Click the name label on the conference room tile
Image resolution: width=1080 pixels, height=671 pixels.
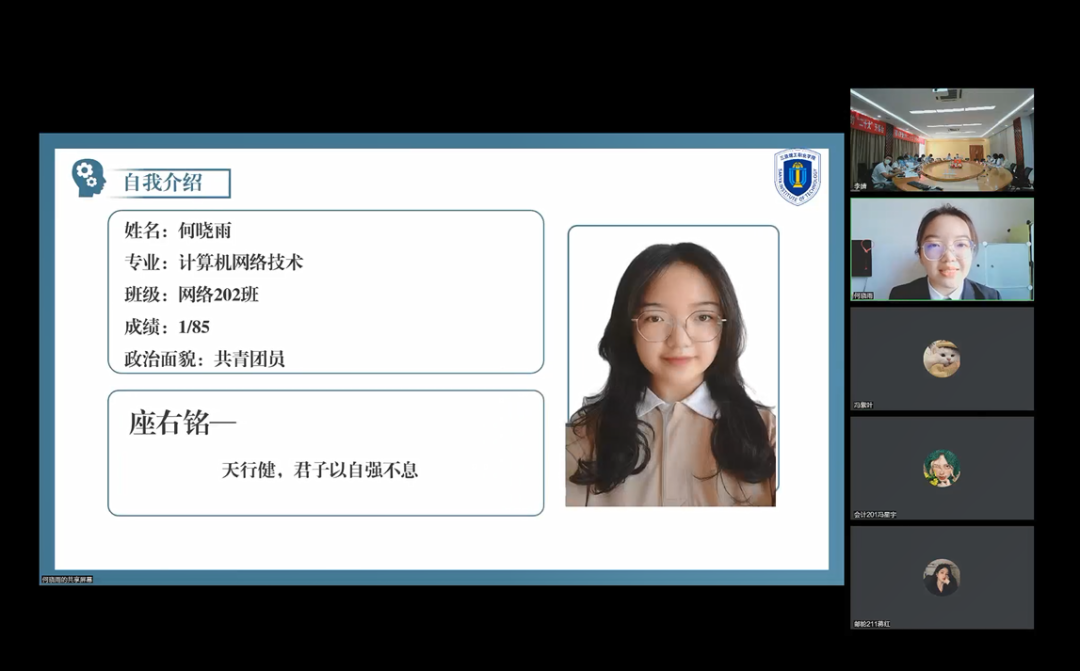point(859,186)
